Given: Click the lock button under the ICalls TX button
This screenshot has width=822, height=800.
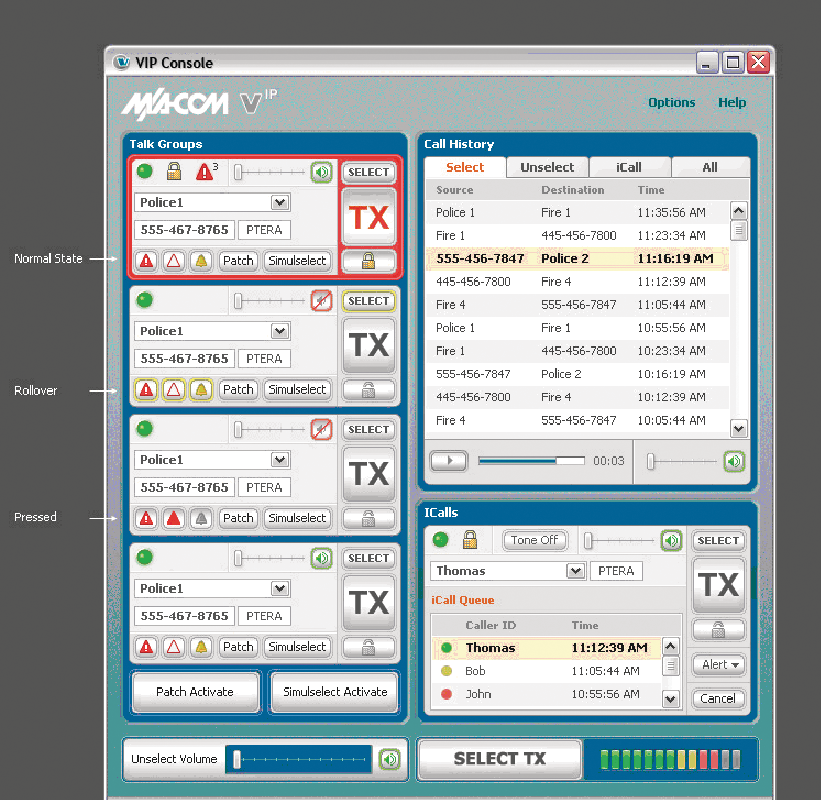Looking at the screenshot, I should click(718, 630).
